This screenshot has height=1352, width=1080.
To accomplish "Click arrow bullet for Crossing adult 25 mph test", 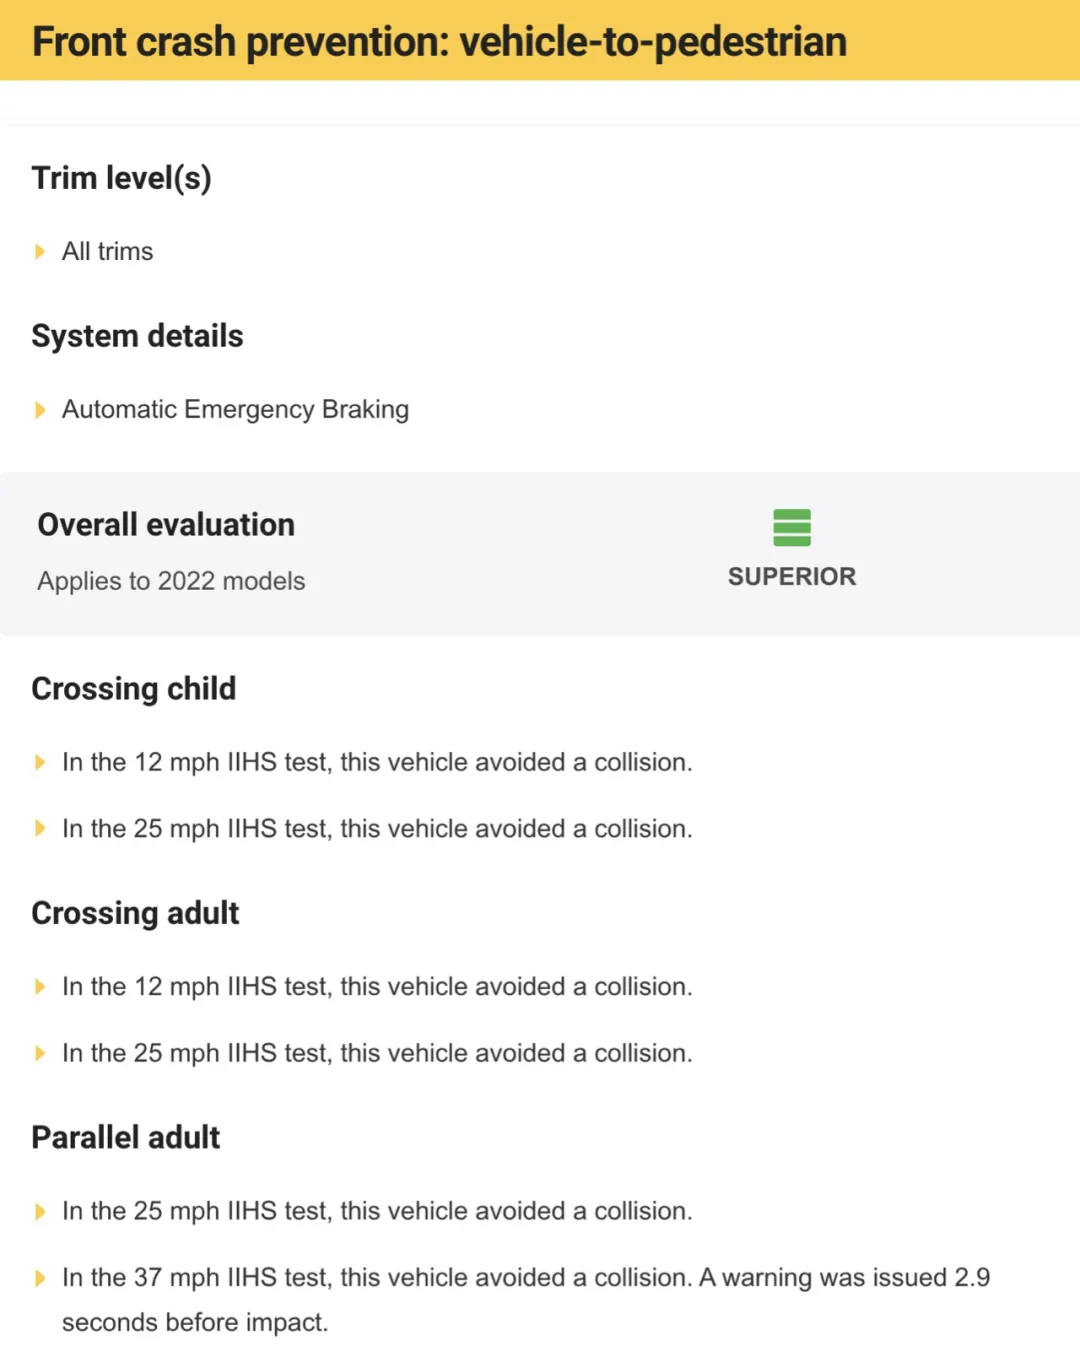I will [x=40, y=1053].
